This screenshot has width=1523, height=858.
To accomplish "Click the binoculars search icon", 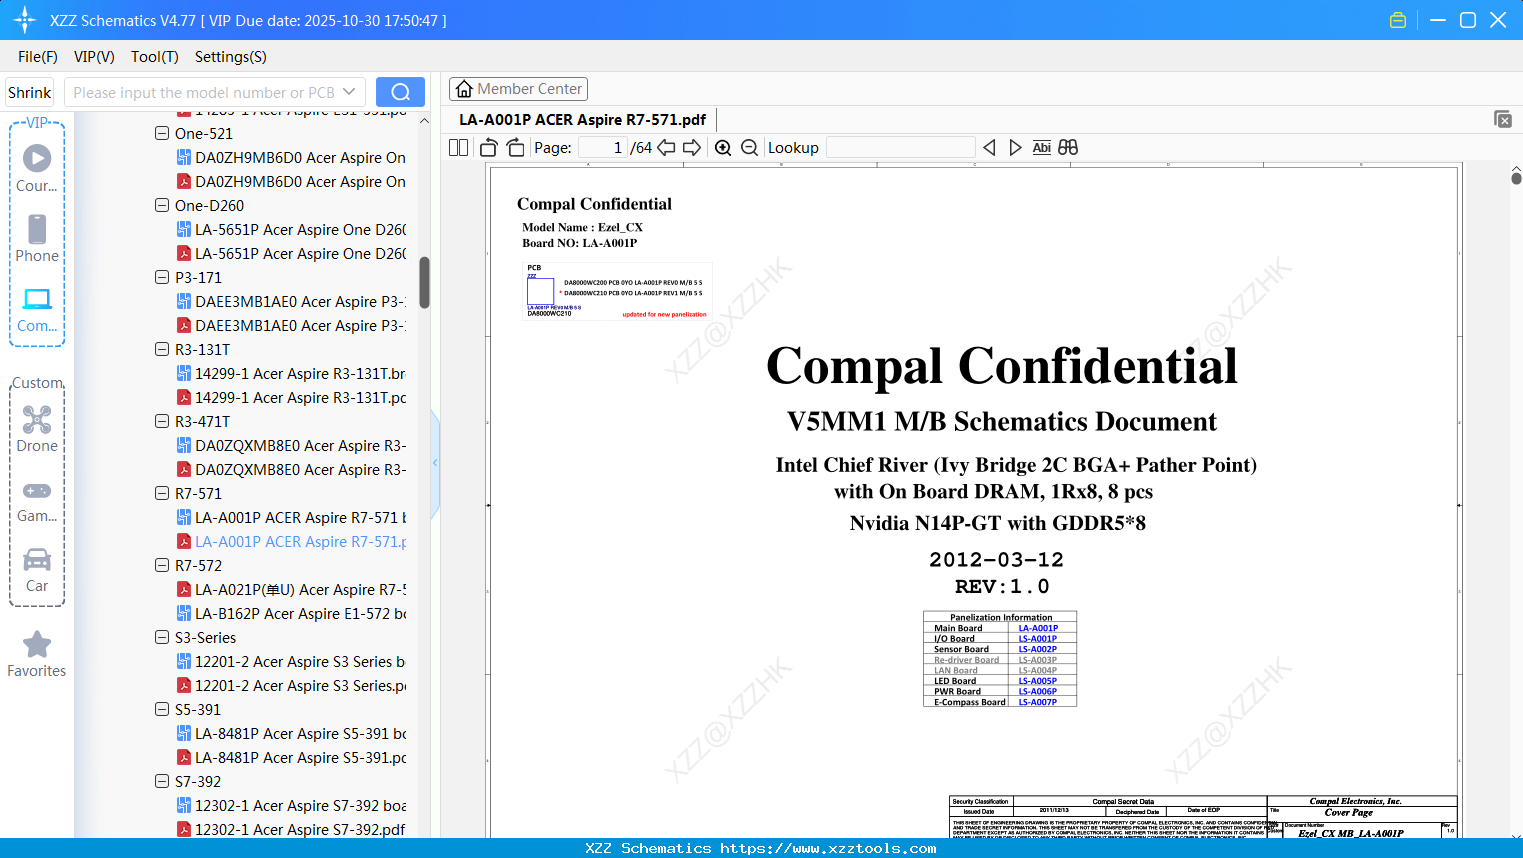I will tap(1068, 148).
